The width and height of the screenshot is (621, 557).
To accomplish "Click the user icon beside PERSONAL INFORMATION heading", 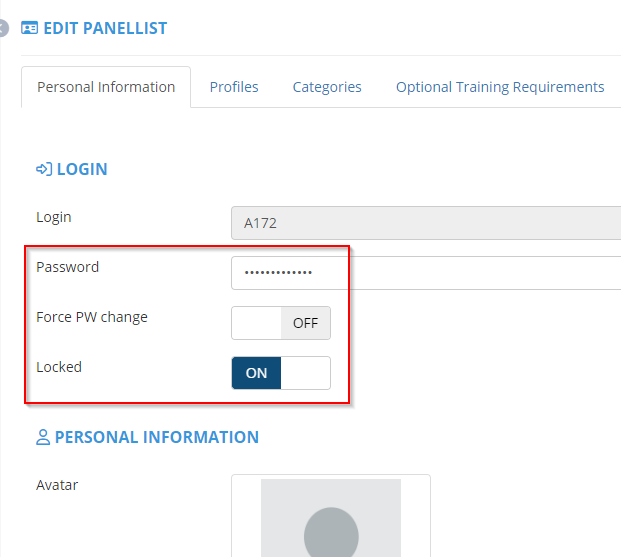I will click(43, 437).
